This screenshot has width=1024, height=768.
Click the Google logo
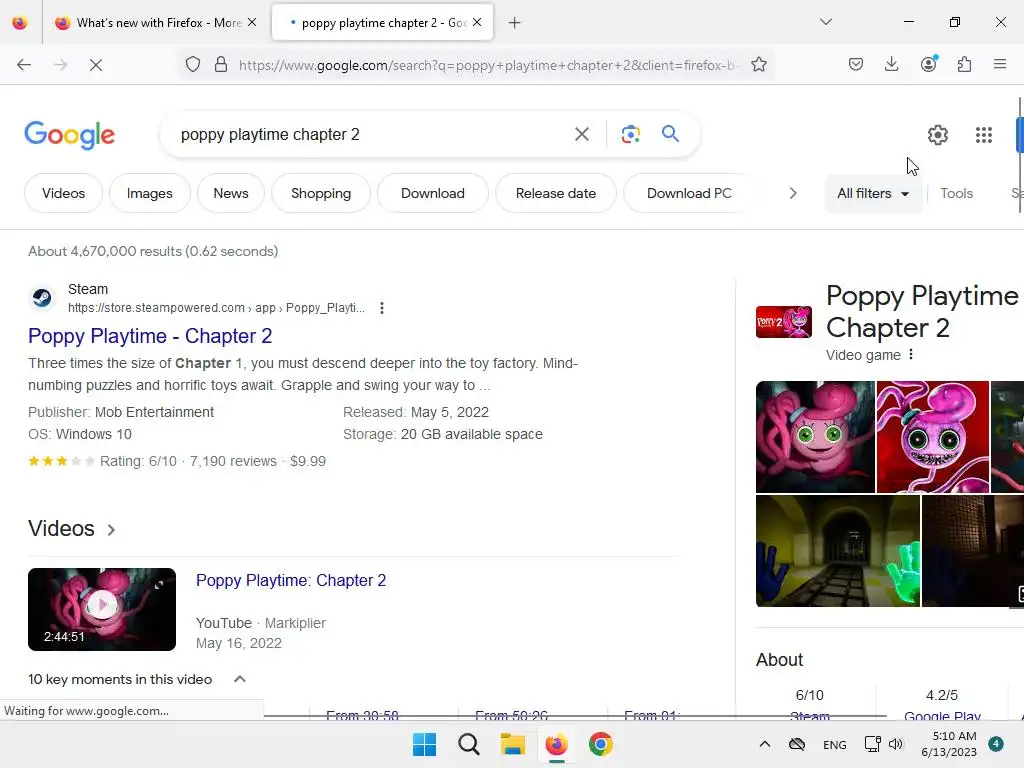pos(69,135)
